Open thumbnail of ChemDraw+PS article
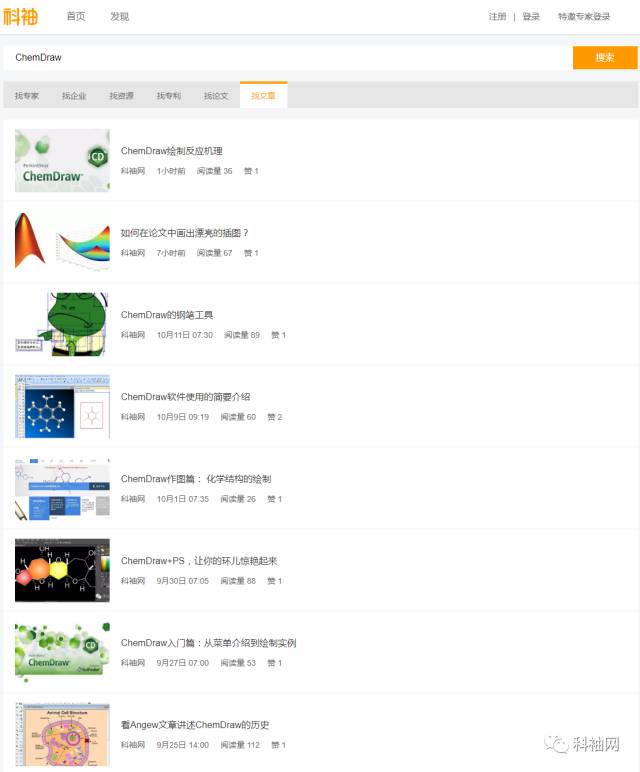Viewport: 640px width, 772px height. 62,570
